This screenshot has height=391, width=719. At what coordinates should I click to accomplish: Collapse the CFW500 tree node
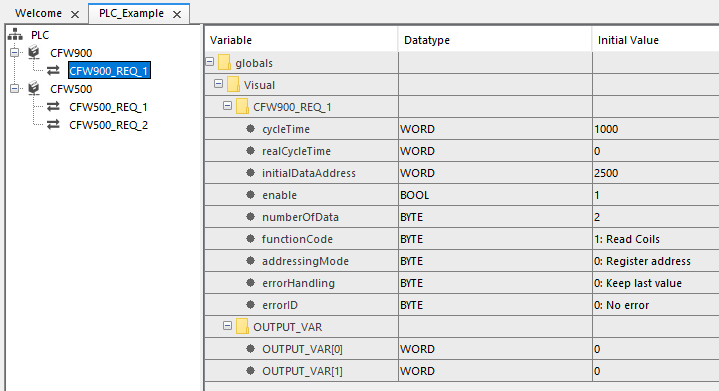[x=15, y=88]
